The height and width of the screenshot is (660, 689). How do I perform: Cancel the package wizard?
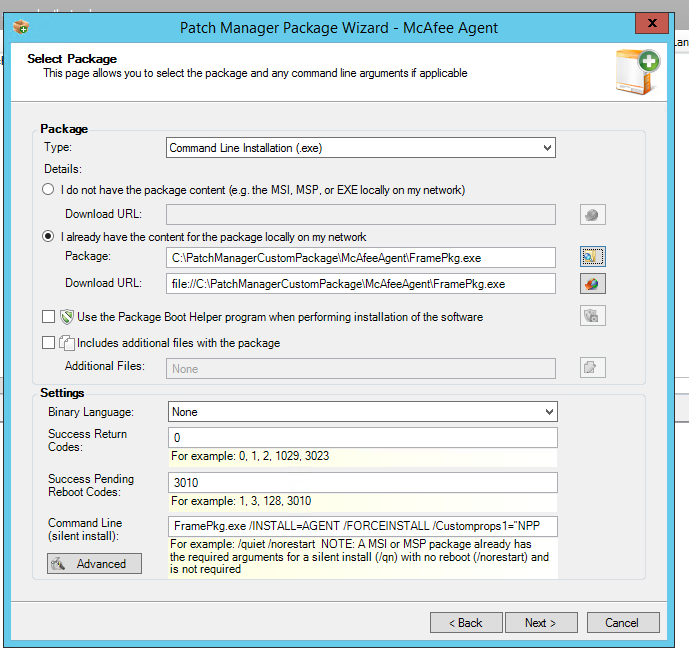pos(623,623)
